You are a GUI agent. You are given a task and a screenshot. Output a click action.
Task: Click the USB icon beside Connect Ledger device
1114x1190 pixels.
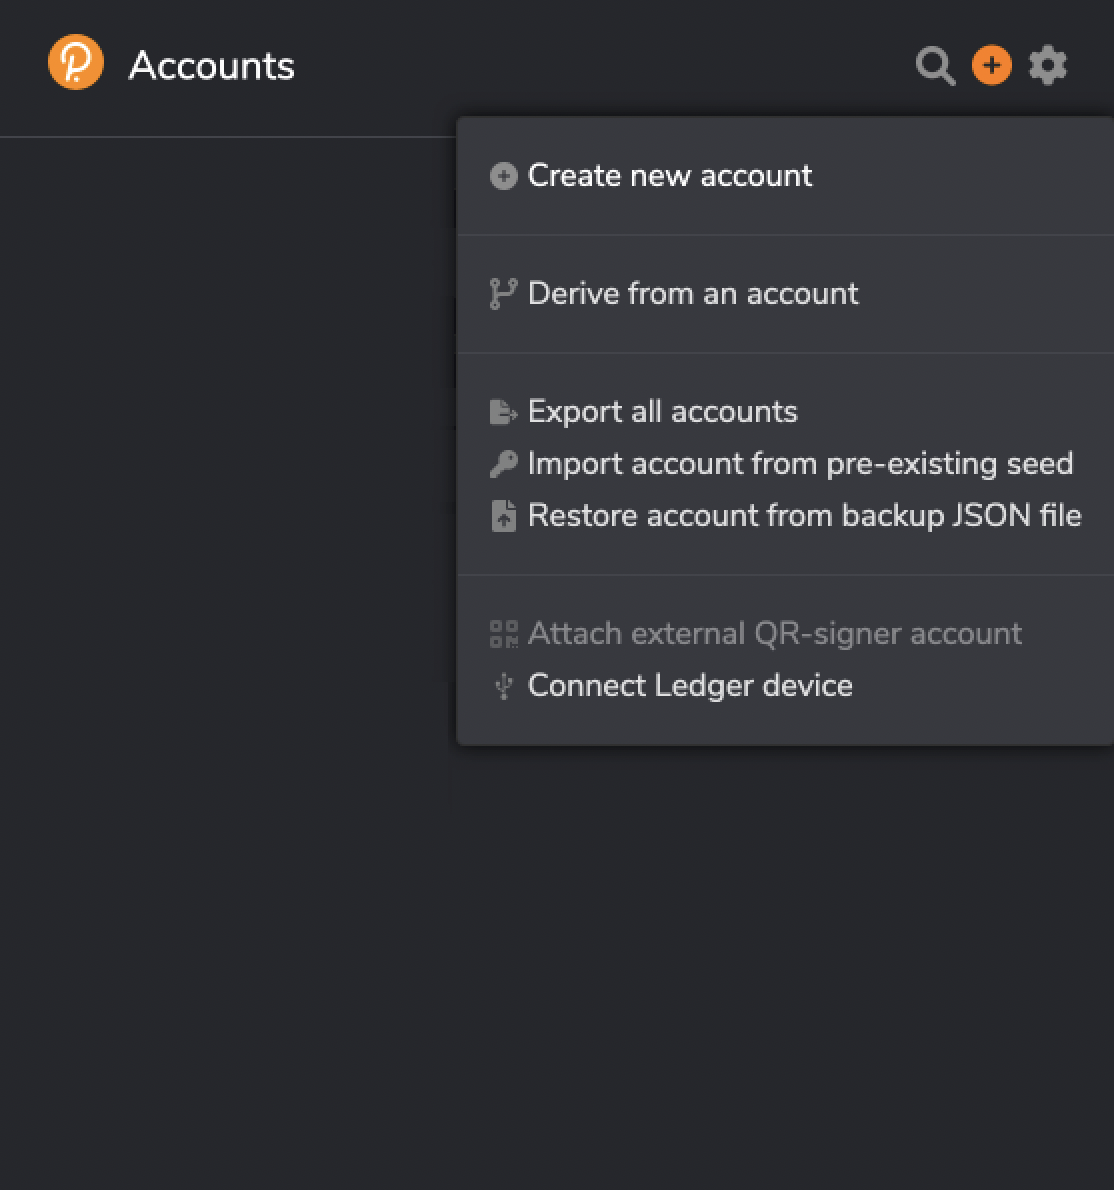pyautogui.click(x=503, y=686)
